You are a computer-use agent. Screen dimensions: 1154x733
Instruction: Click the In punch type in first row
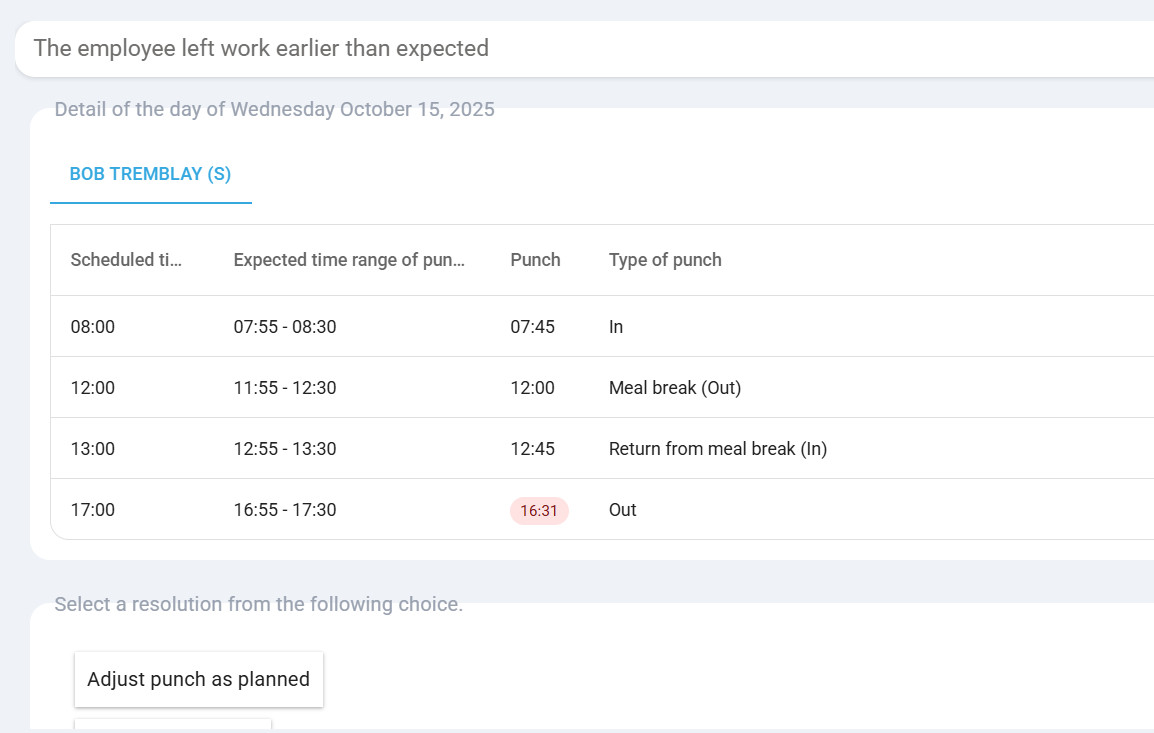tap(616, 327)
